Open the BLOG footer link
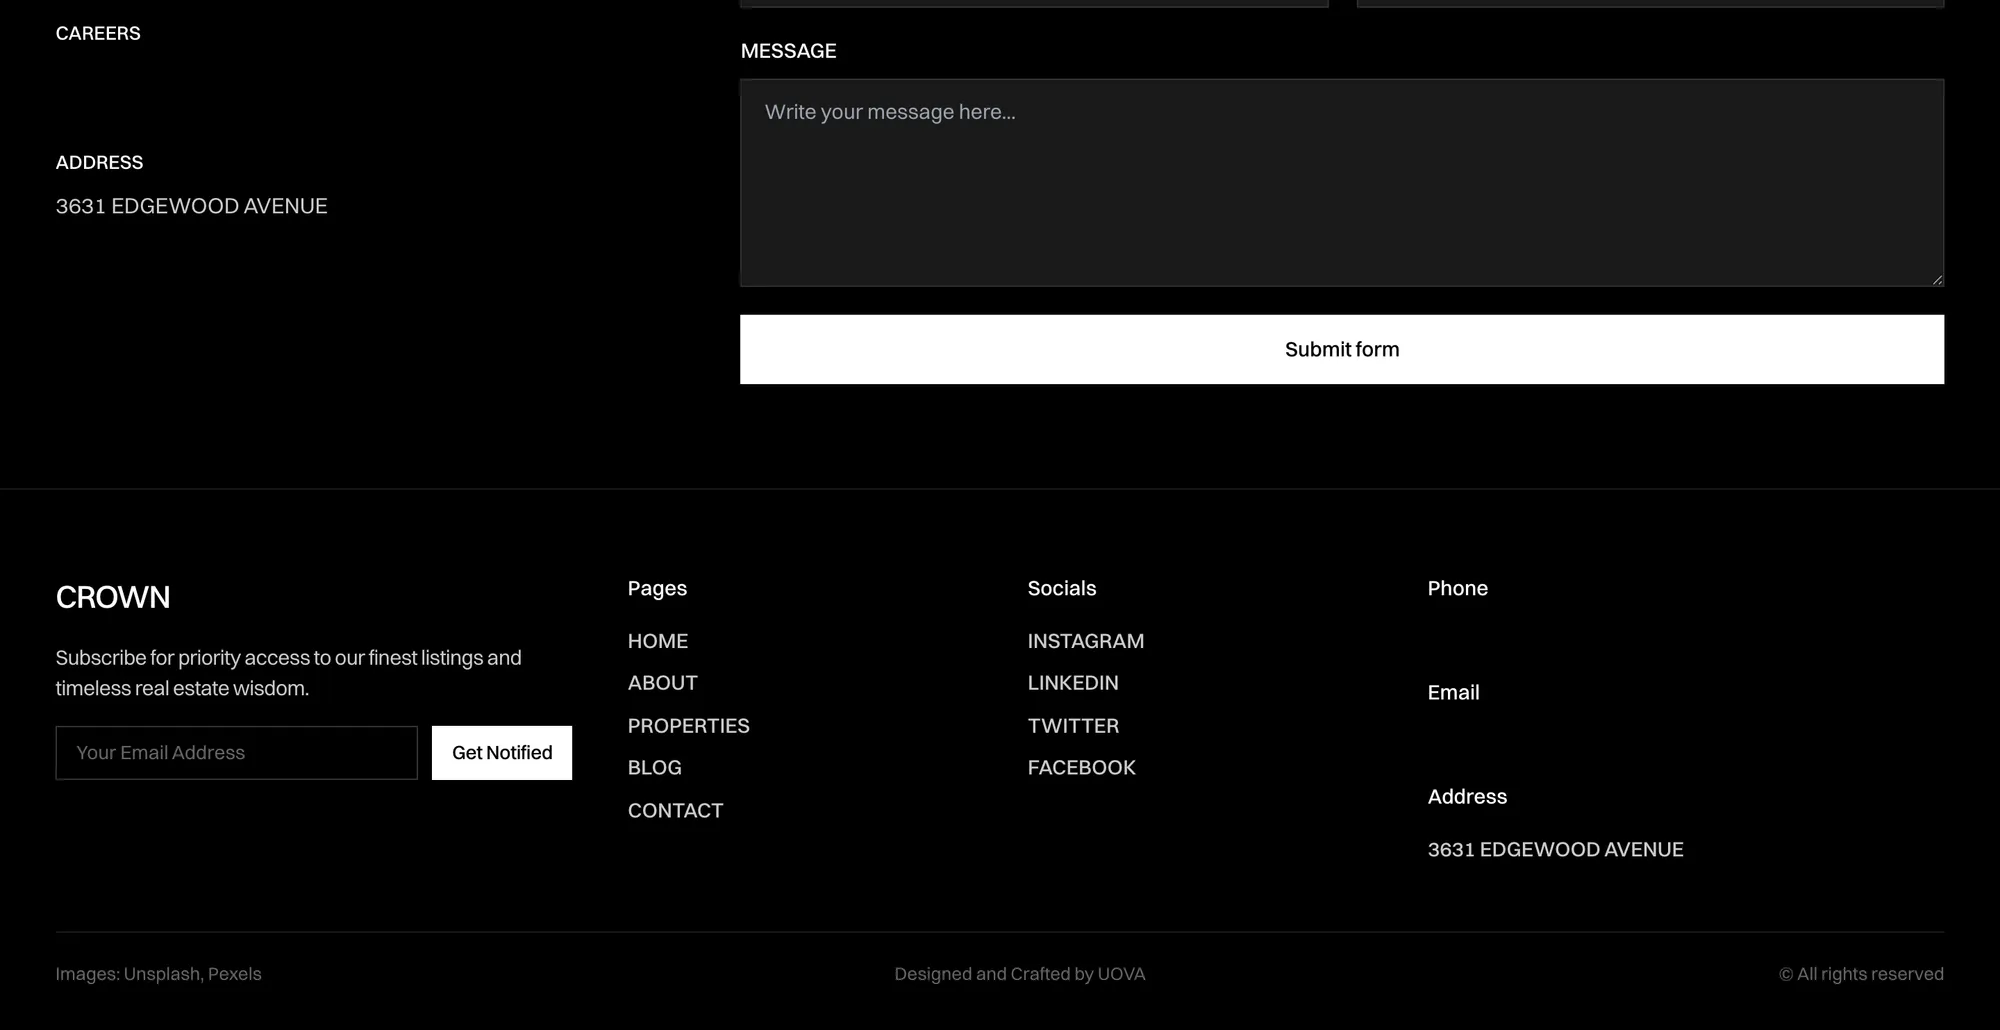Screen dimensions: 2000x1030 click(655, 768)
